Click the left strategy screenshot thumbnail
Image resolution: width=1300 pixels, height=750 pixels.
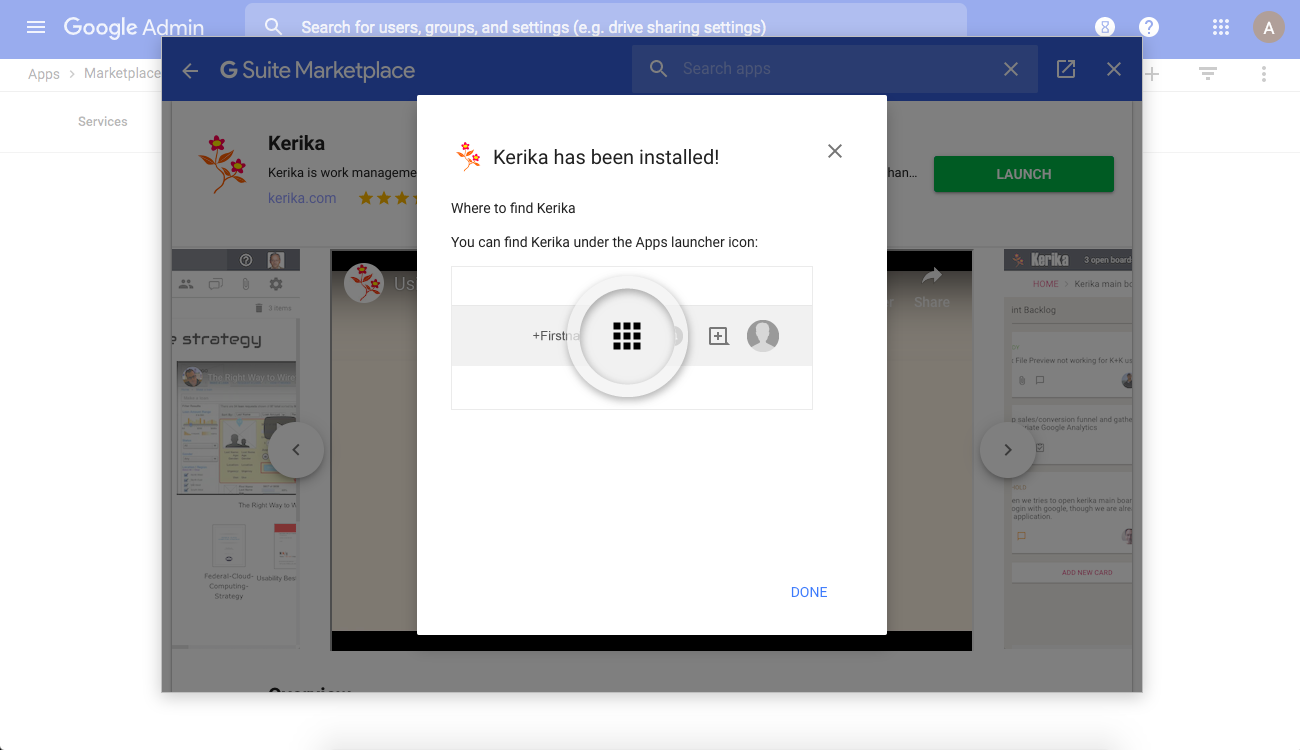[x=234, y=448]
